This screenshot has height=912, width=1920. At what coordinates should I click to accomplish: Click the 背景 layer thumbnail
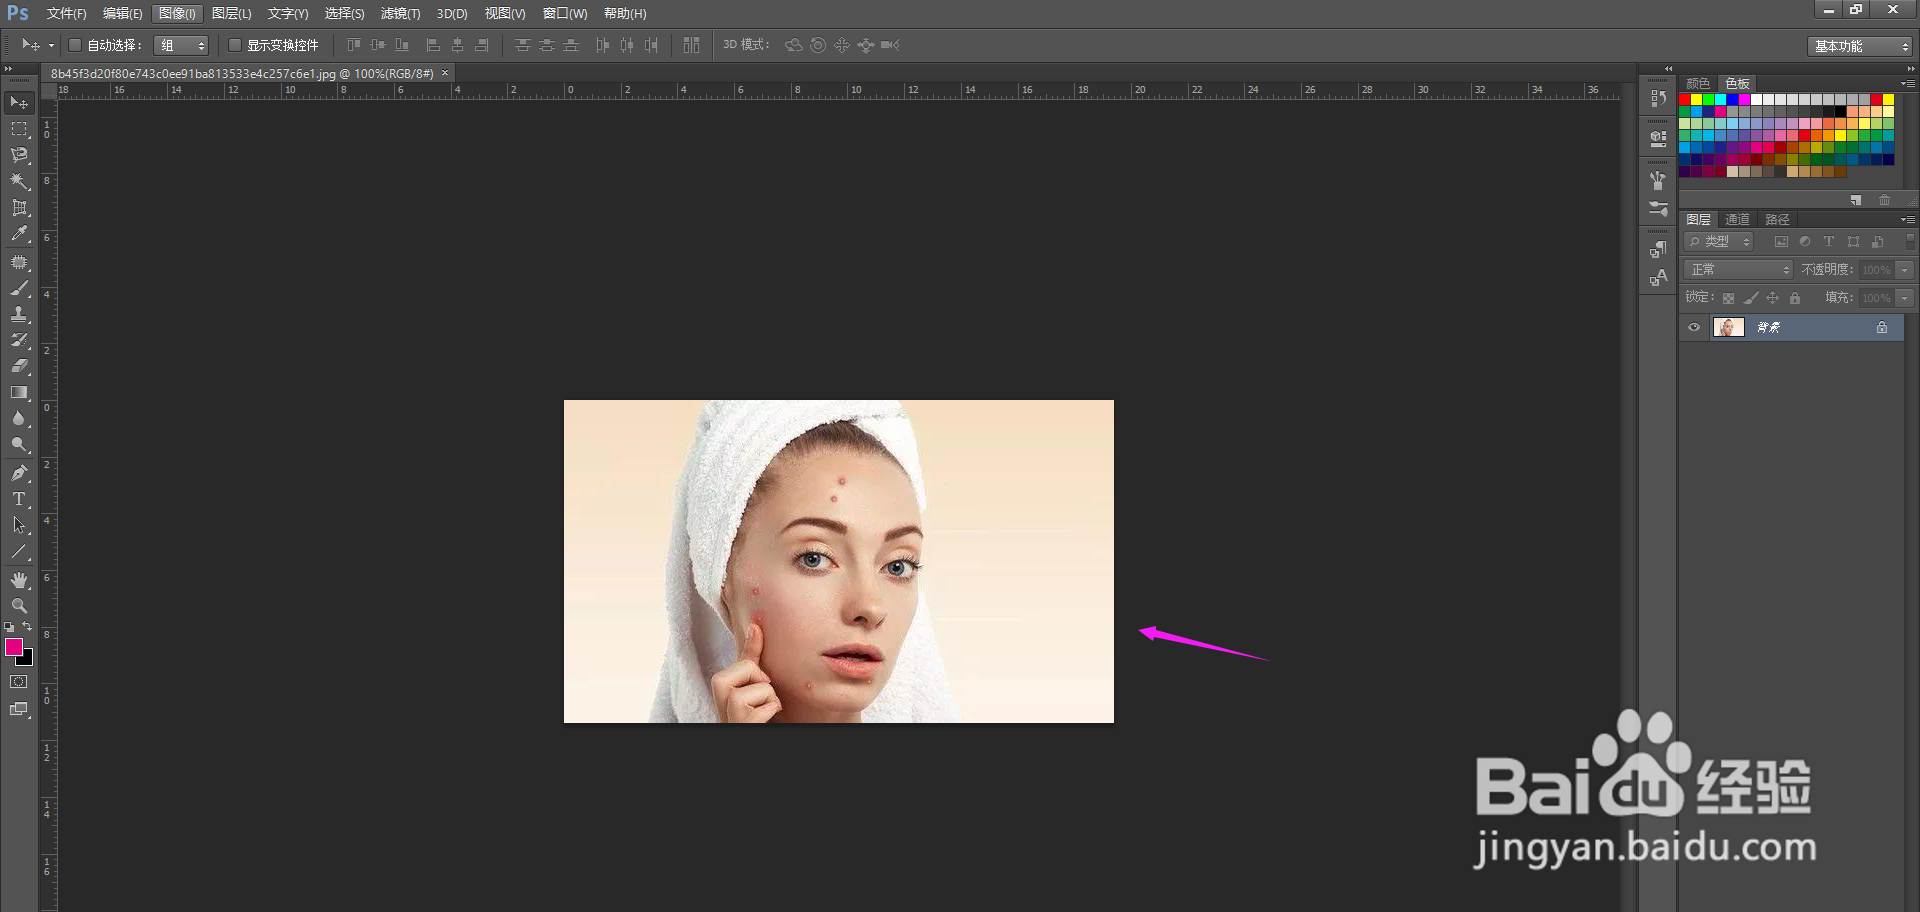point(1729,327)
